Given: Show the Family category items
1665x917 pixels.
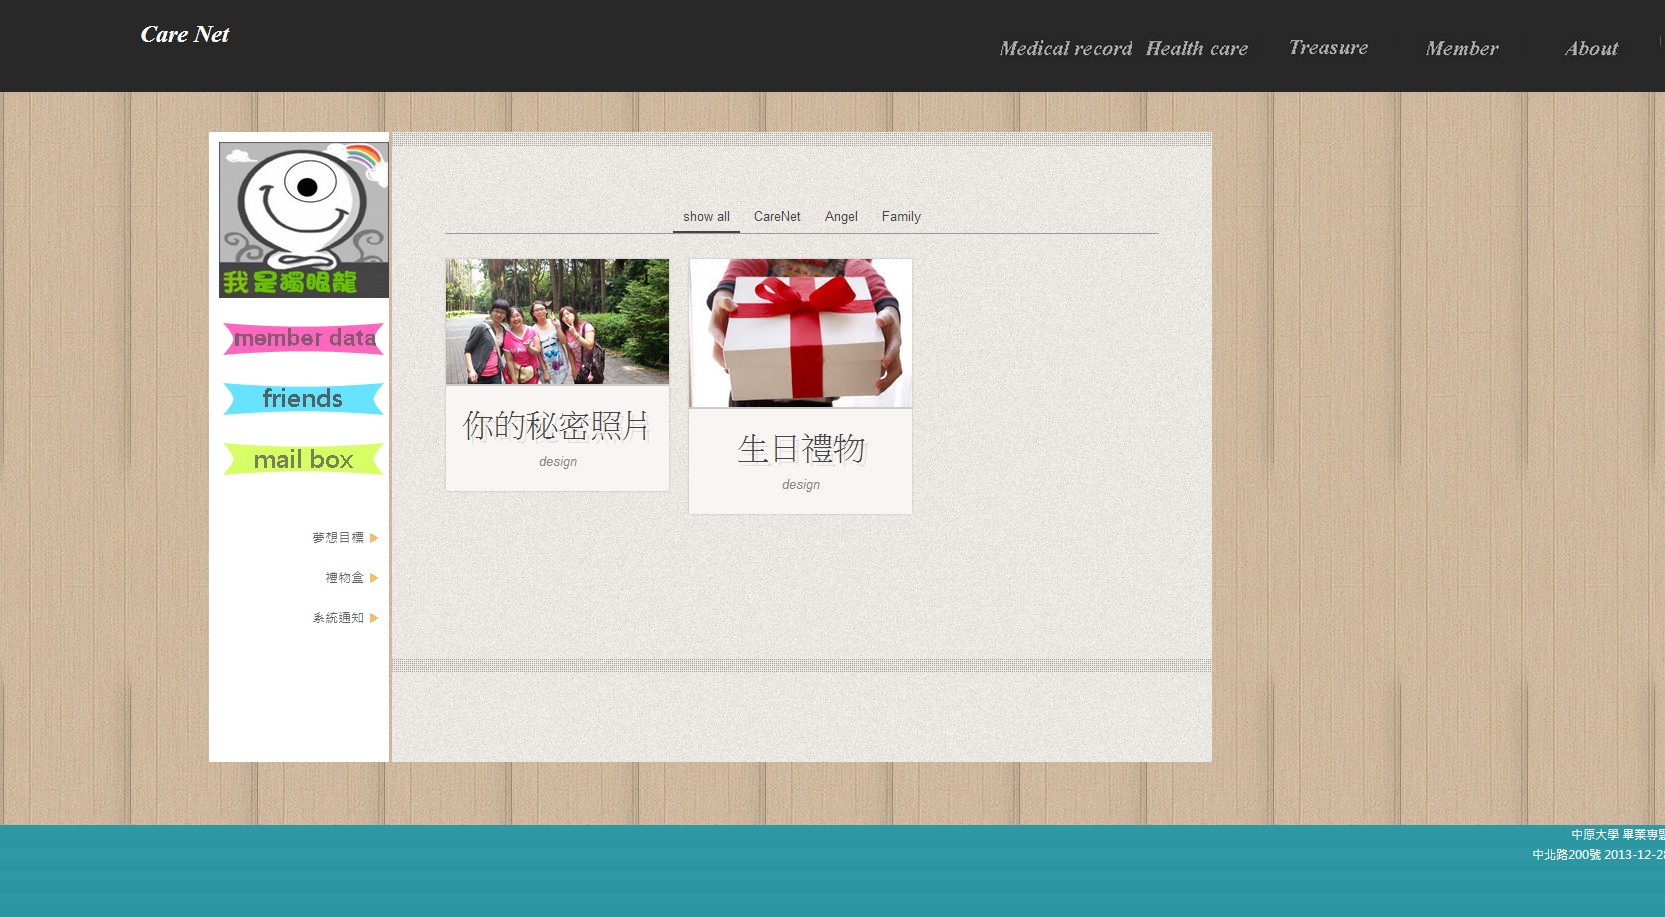Looking at the screenshot, I should point(901,217).
